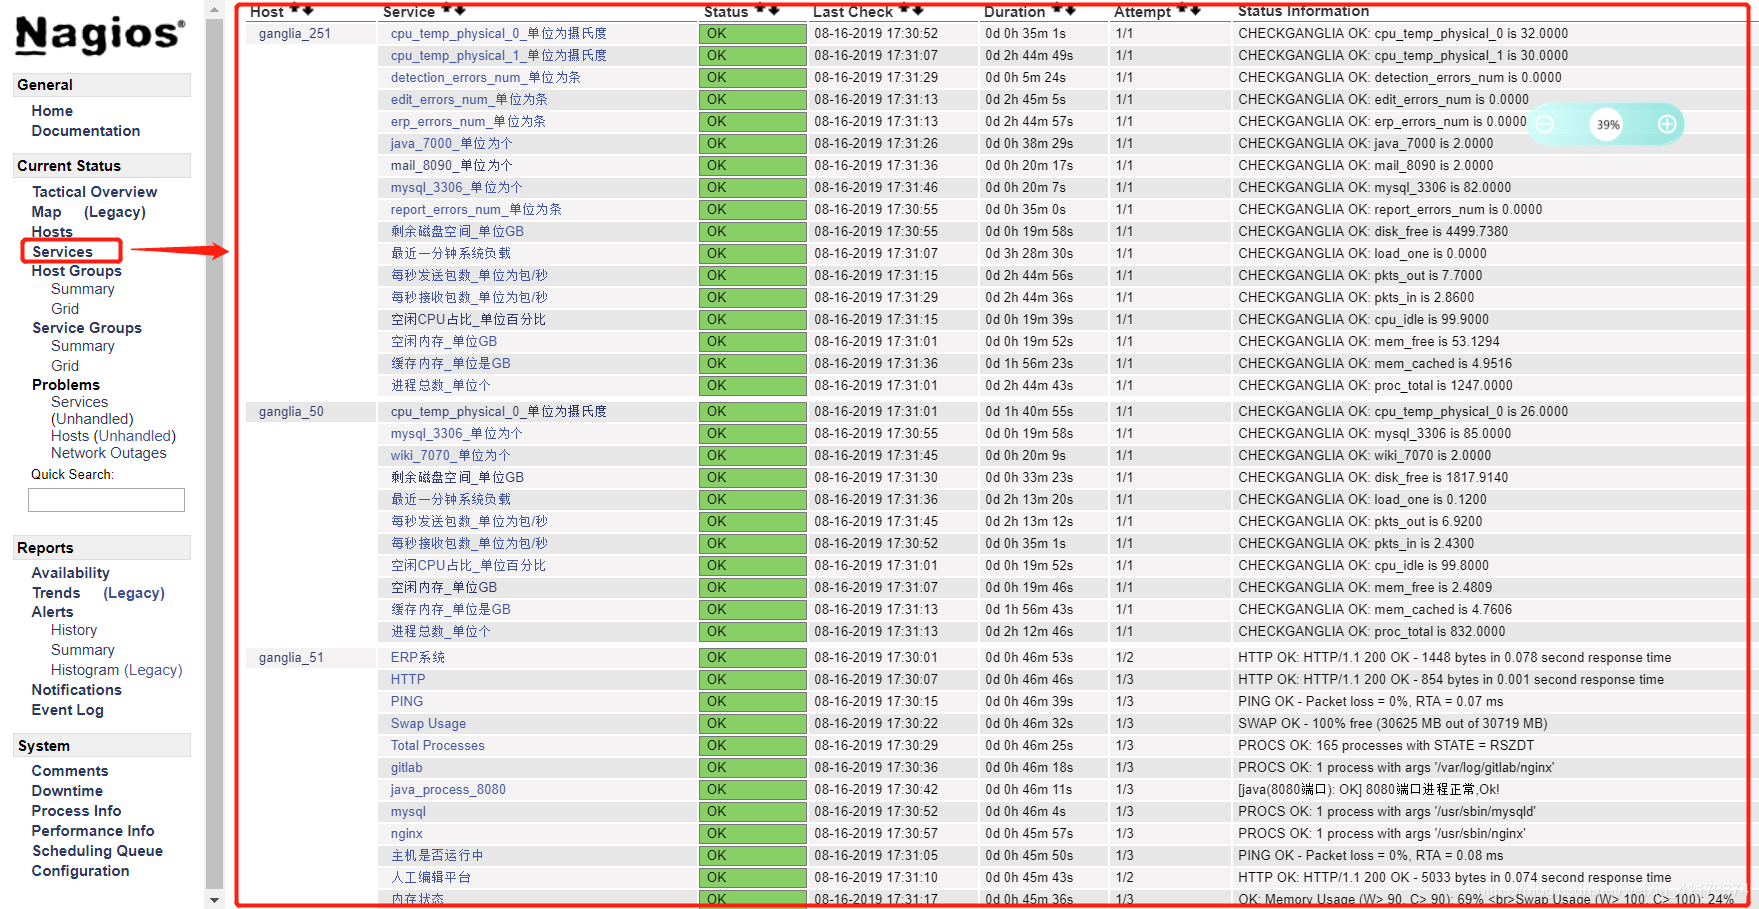Zoom in with the plus button

[x=1667, y=124]
